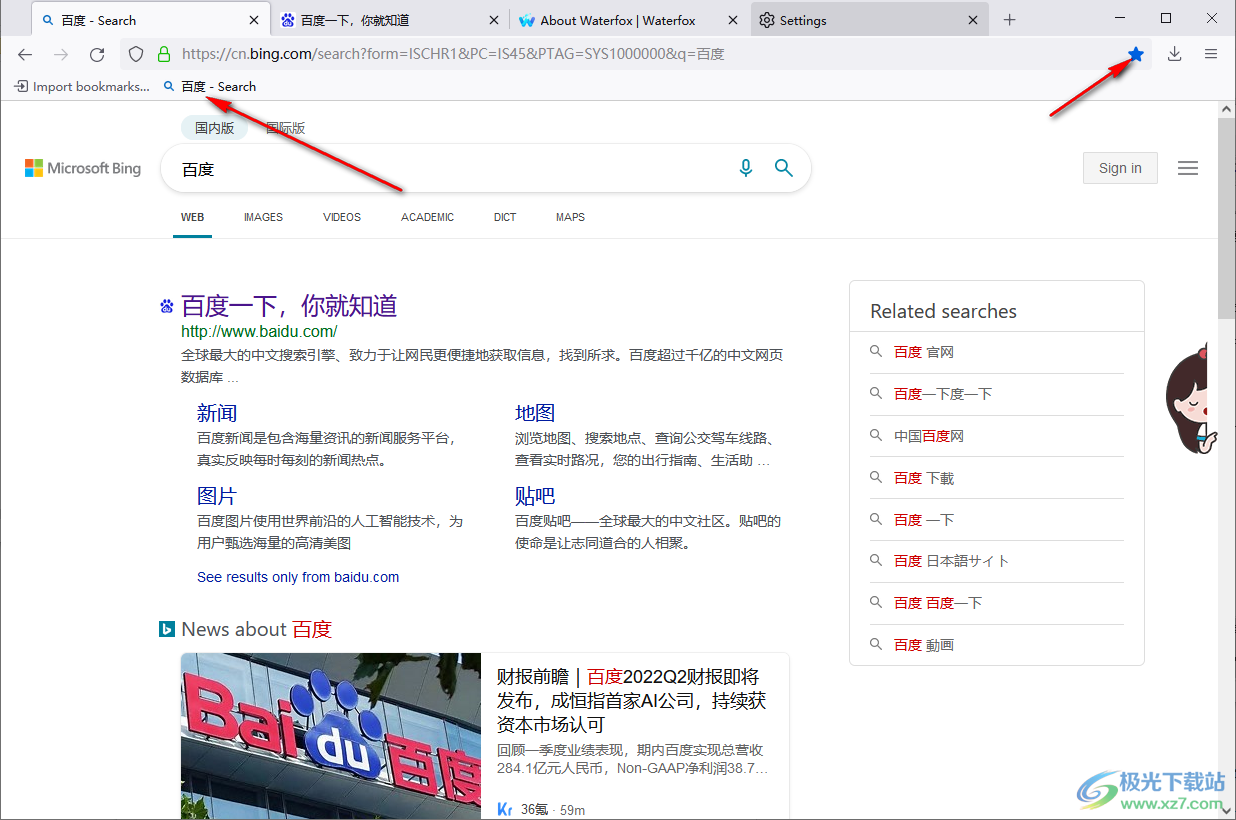Click the Sign in button
The height and width of the screenshot is (820, 1236).
coord(1120,168)
